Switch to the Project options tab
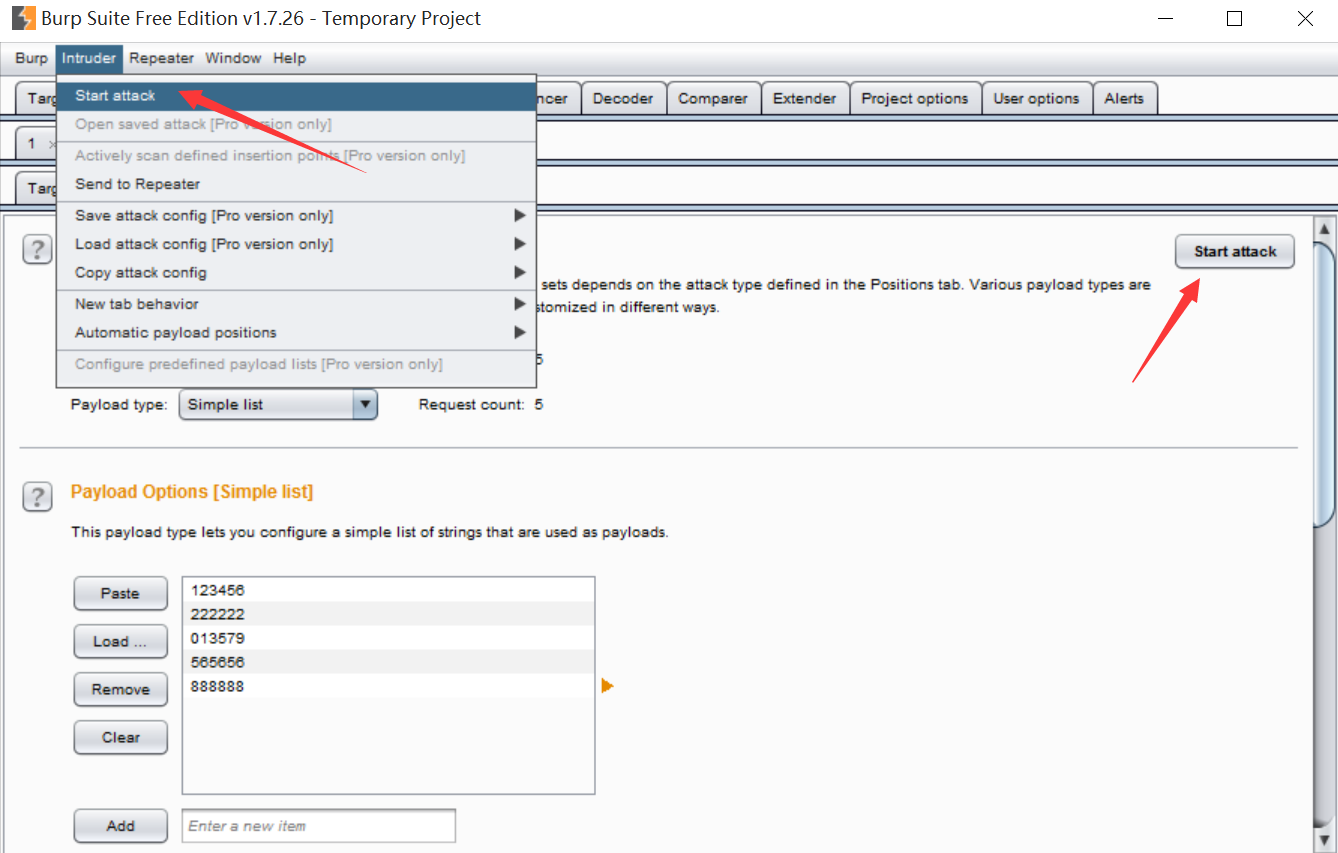Screen dimensions: 1338x853 coord(915,98)
